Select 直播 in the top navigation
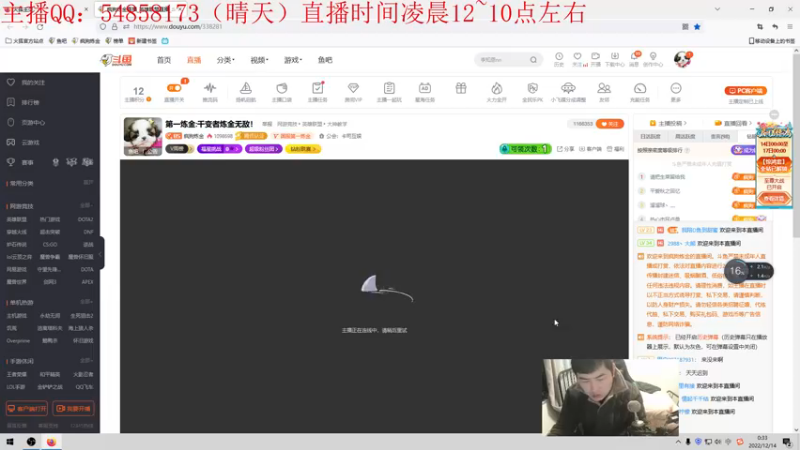Viewport: 800px width, 450px height. point(194,60)
